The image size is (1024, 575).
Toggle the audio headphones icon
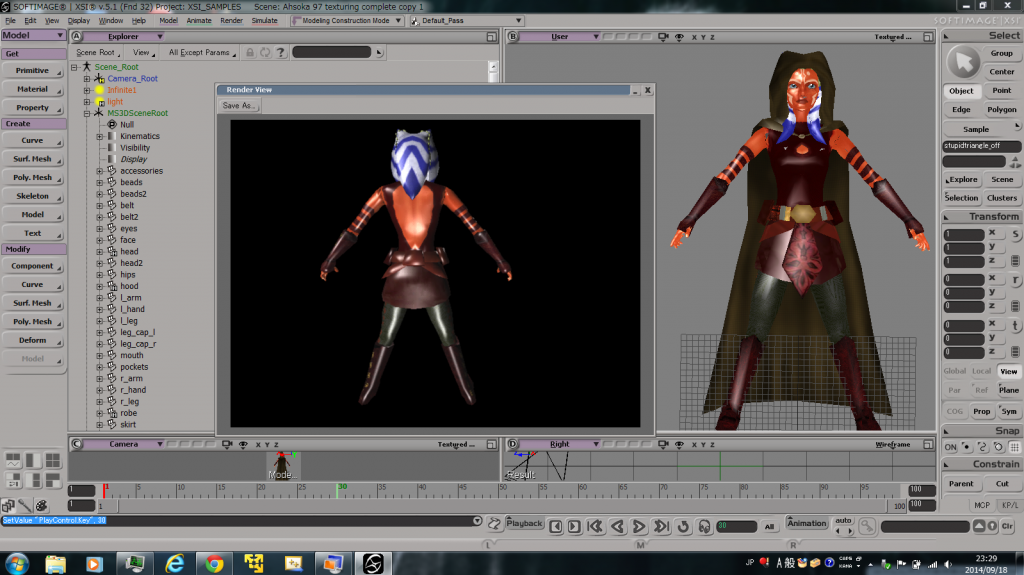[704, 526]
